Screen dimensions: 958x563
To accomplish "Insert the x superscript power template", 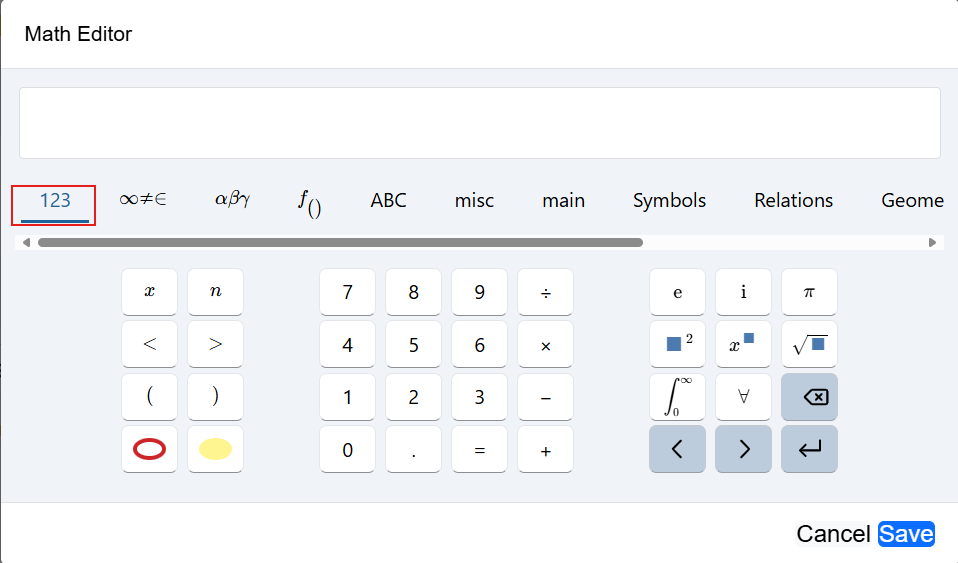I will [743, 344].
